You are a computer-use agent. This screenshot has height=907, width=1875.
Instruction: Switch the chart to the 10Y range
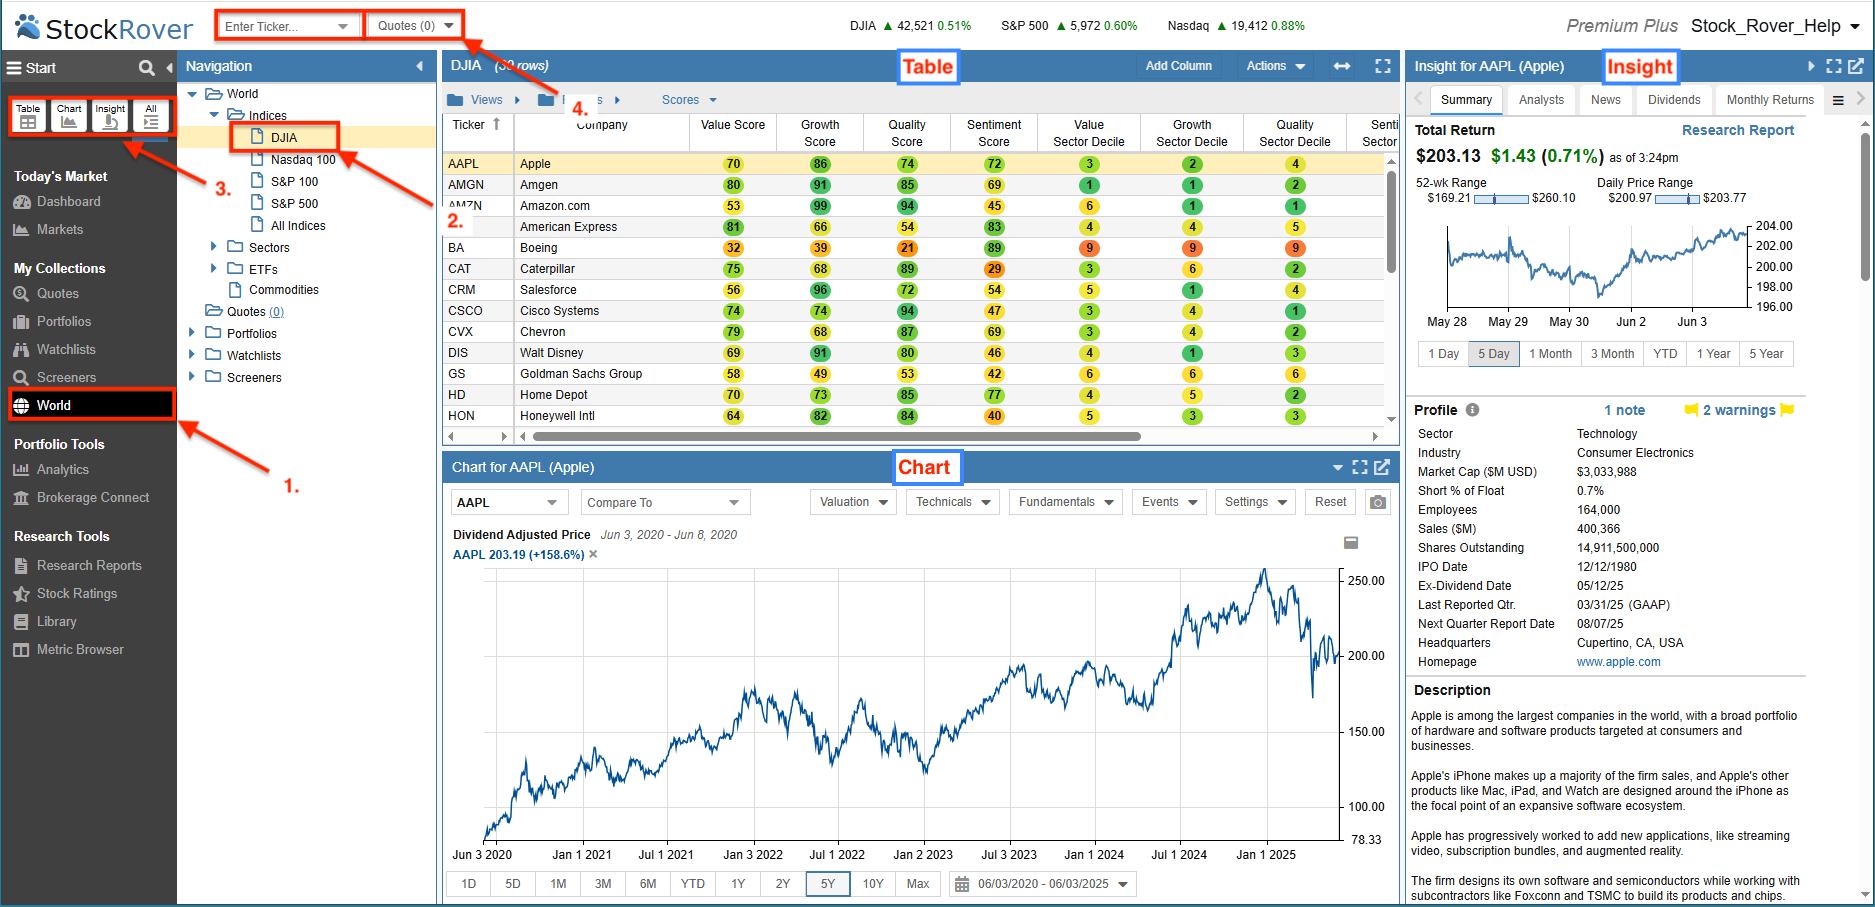(873, 884)
